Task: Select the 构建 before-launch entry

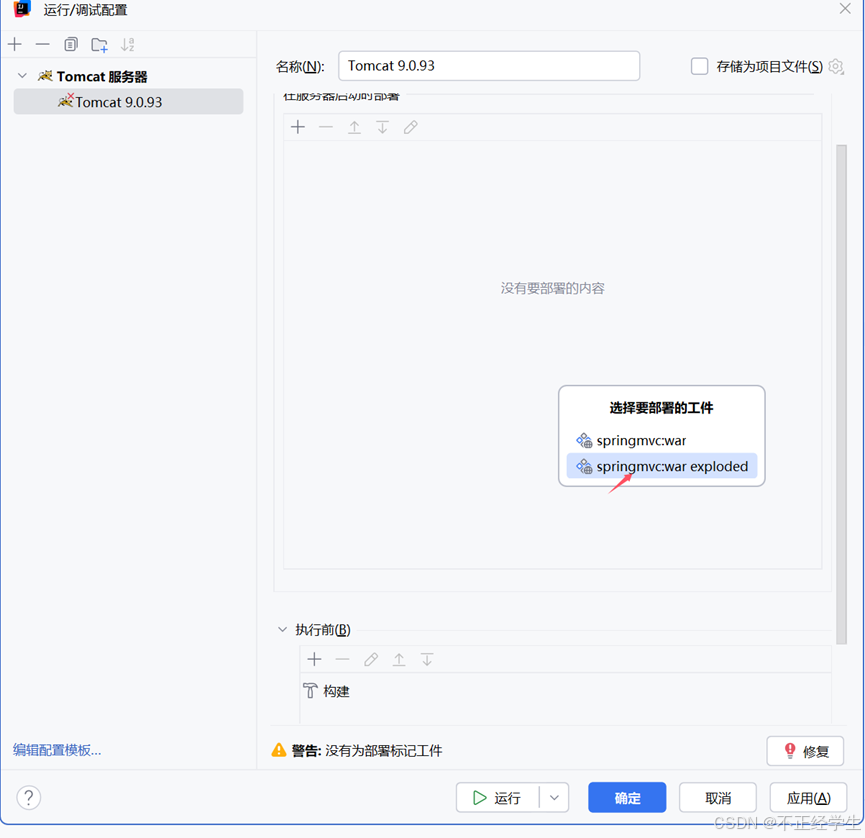Action: pos(327,691)
